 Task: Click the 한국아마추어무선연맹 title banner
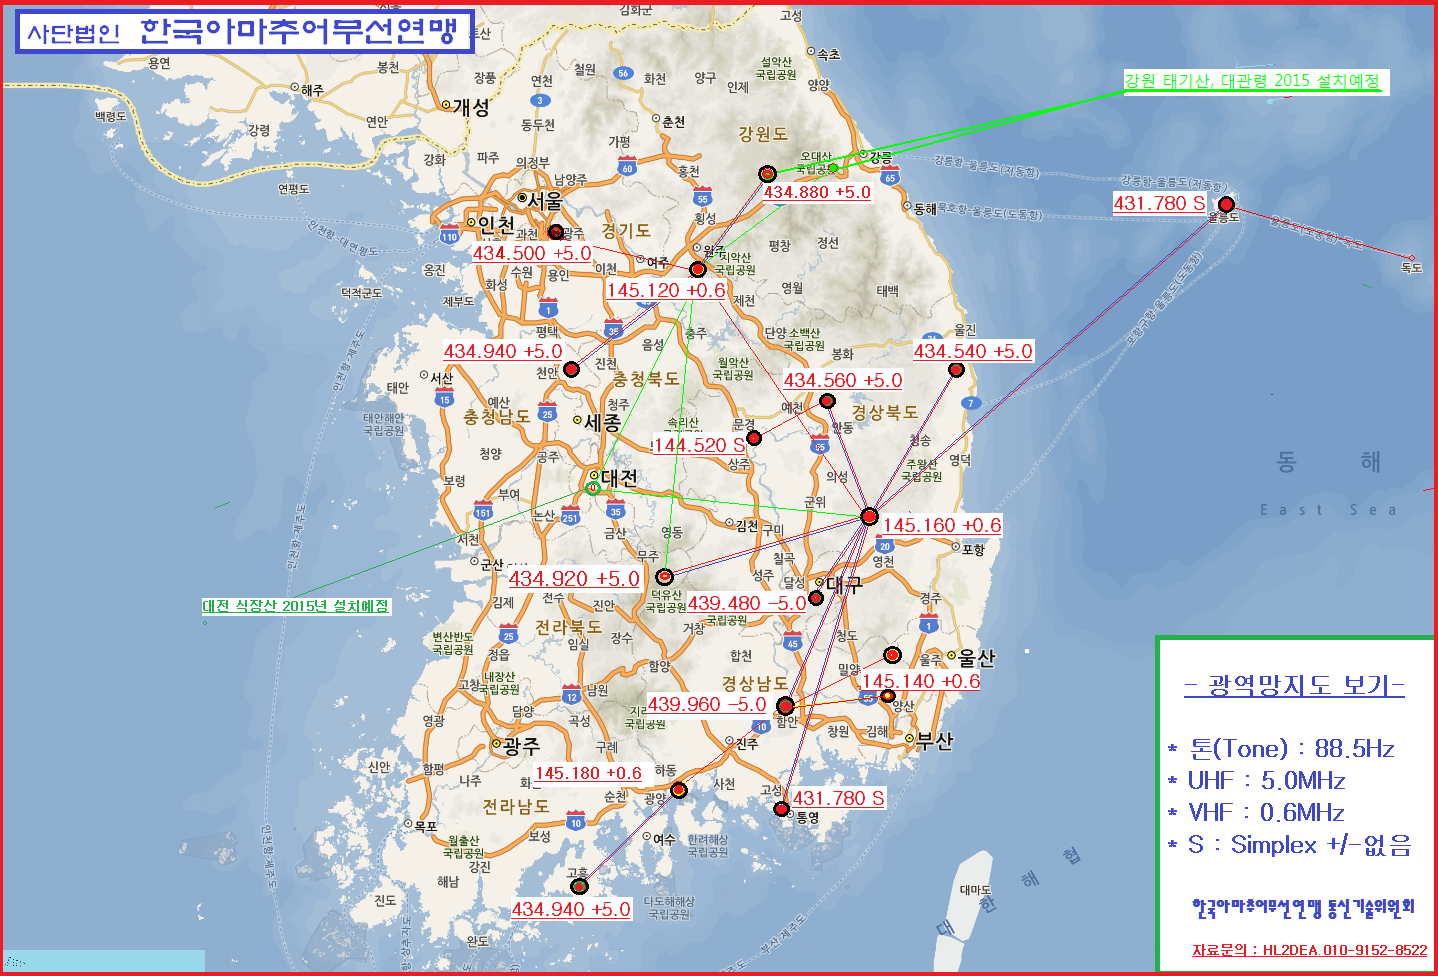(x=245, y=32)
